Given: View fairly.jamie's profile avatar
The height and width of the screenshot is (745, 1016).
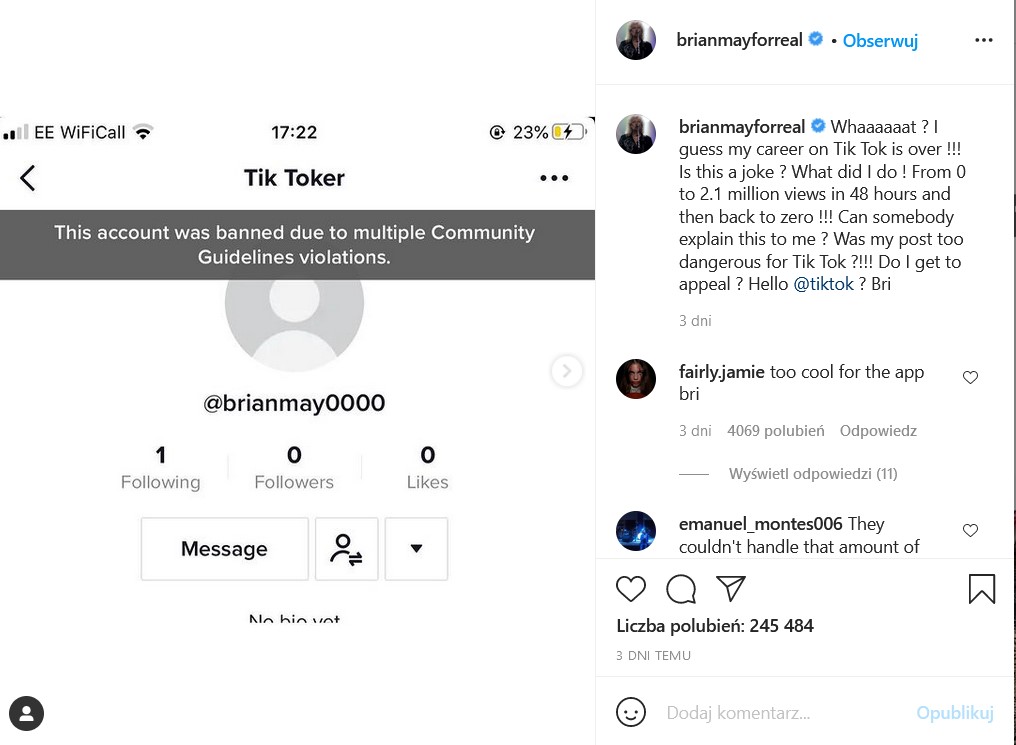Looking at the screenshot, I should point(636,379).
